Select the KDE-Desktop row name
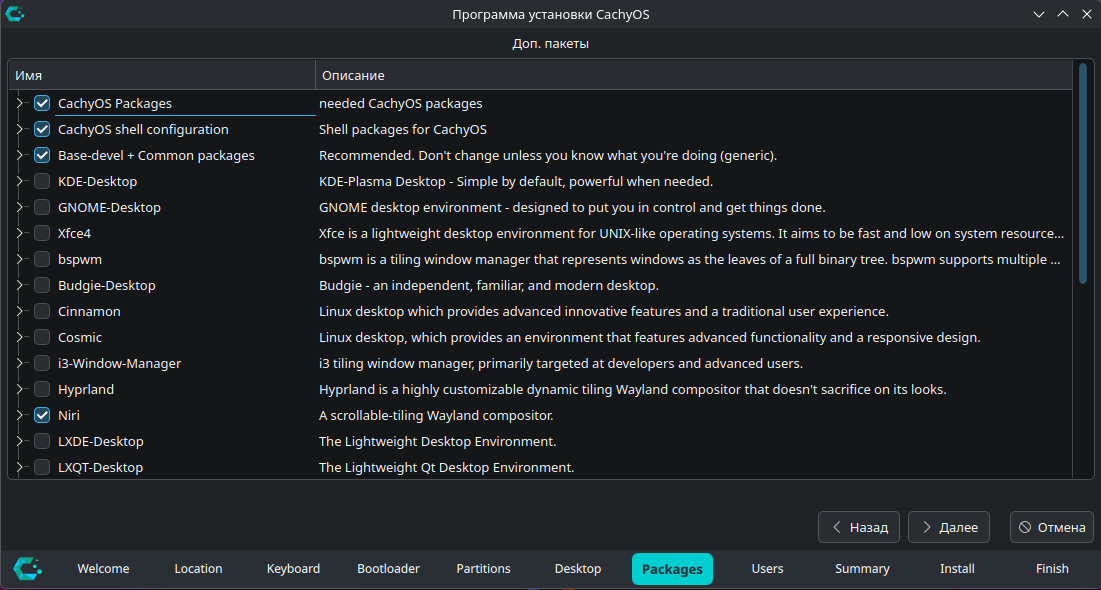1101x590 pixels. point(98,181)
